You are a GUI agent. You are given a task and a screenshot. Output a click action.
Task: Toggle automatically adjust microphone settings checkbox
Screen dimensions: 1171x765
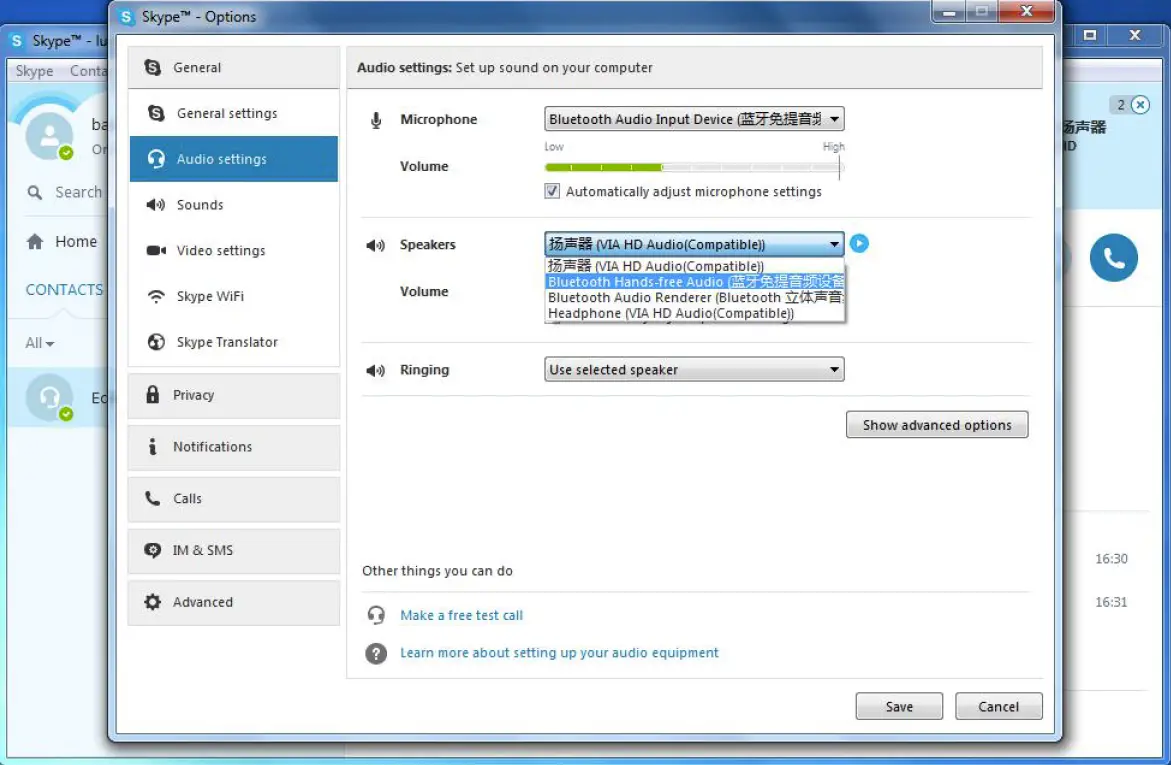552,191
